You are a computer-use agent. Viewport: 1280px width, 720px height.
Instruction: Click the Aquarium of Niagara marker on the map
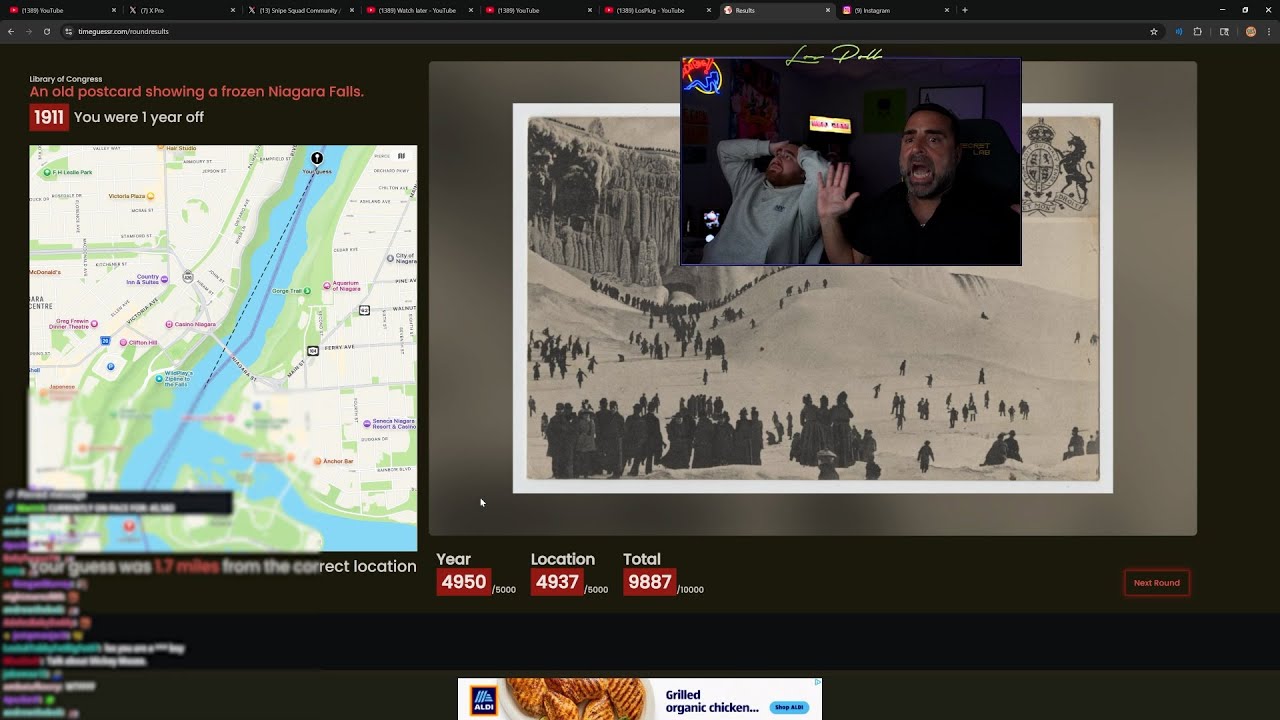pos(327,286)
